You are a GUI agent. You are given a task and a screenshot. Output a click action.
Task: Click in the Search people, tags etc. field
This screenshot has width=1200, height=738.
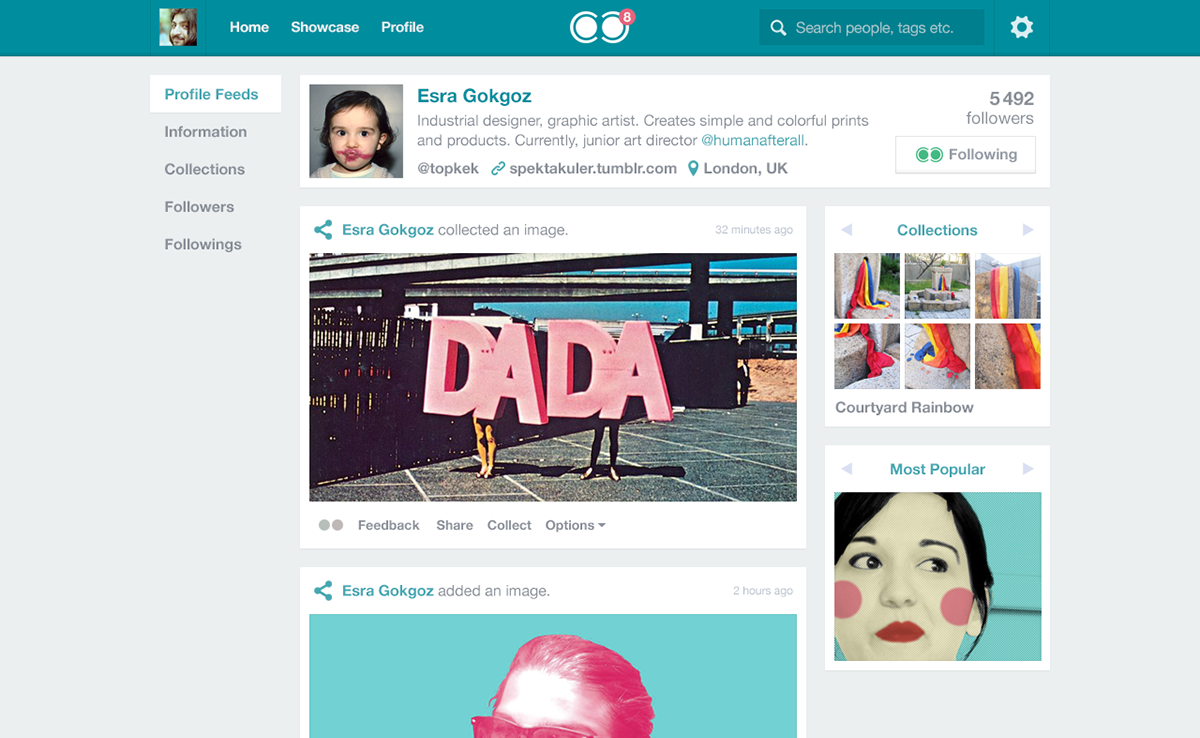pyautogui.click(x=872, y=28)
